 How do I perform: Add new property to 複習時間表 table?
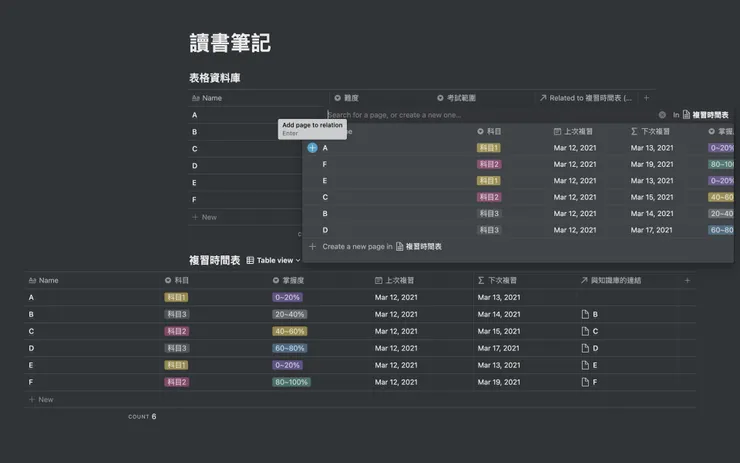click(x=687, y=280)
